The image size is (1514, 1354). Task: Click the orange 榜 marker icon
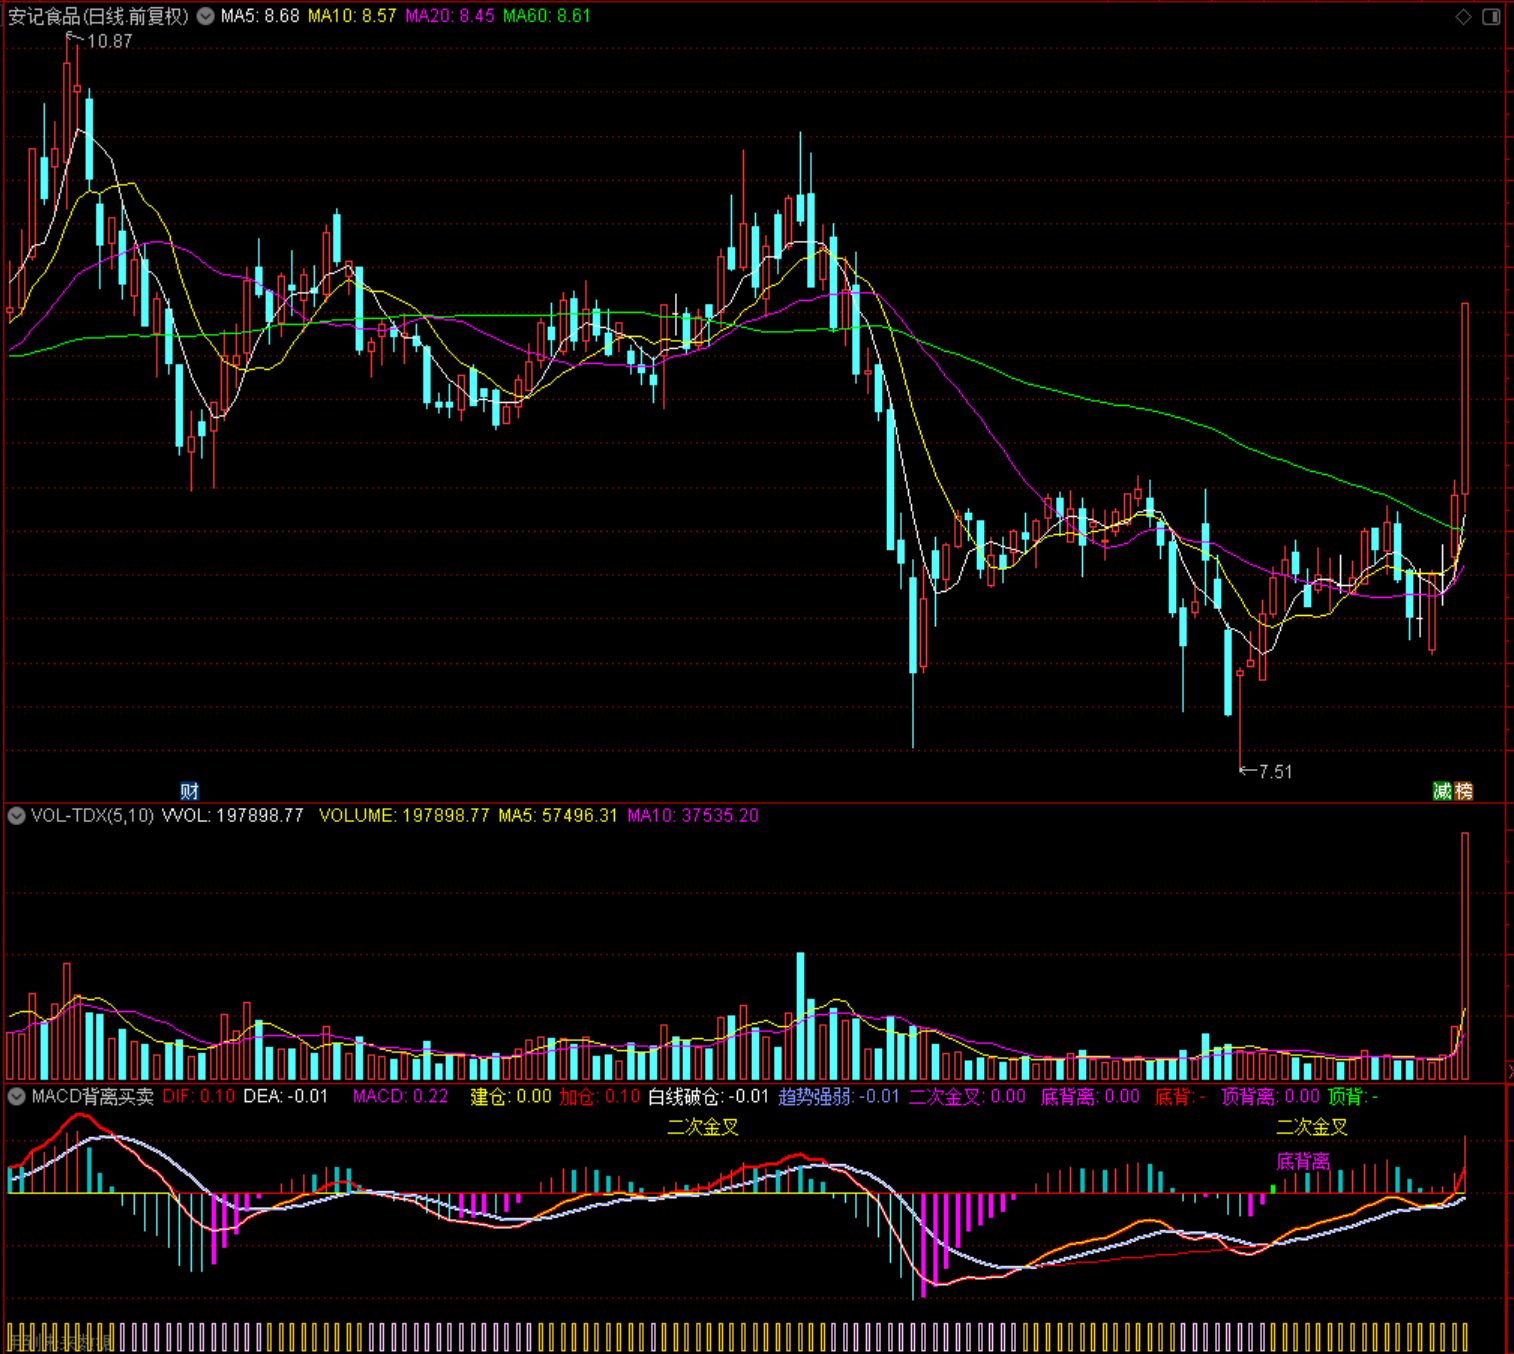[1463, 791]
